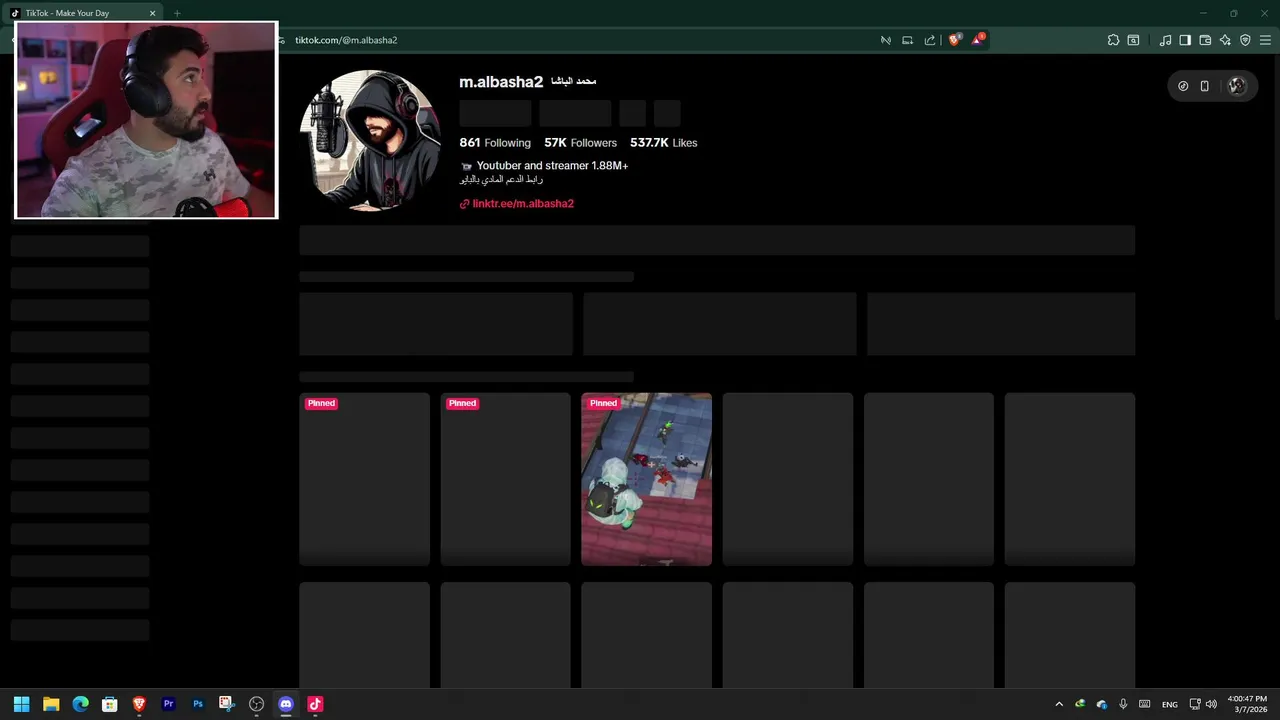Open the Brave Rewards triangle icon

point(977,40)
